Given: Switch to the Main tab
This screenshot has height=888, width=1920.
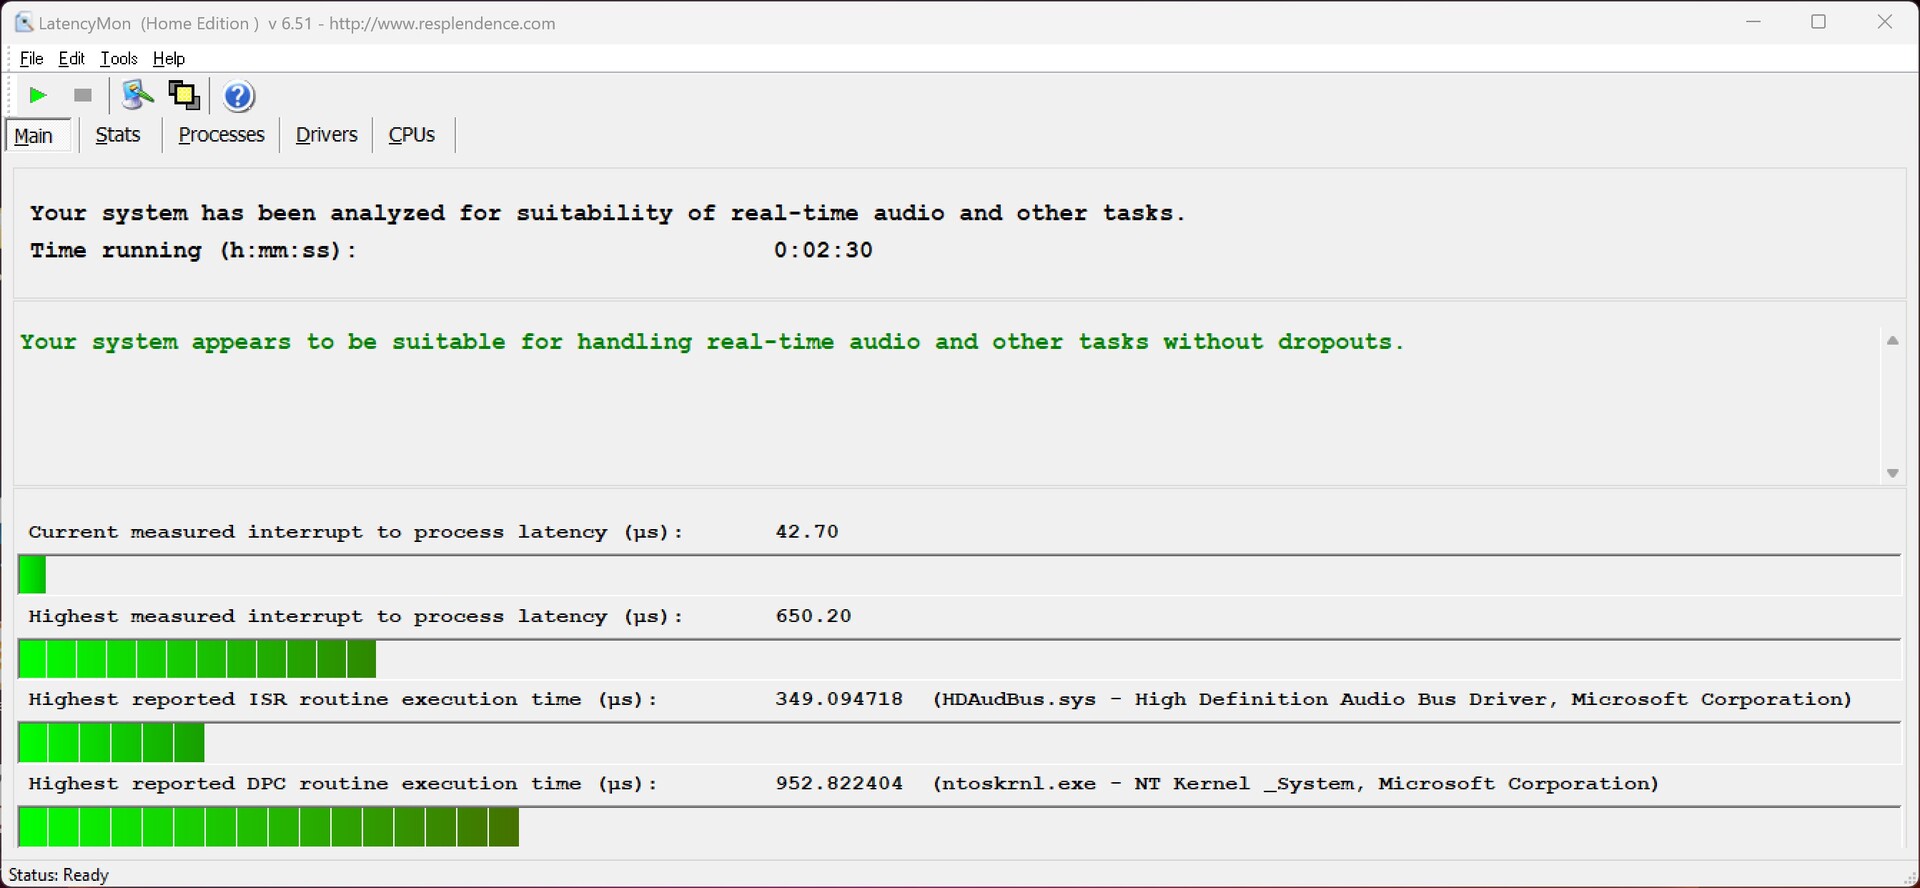Looking at the screenshot, I should [37, 135].
